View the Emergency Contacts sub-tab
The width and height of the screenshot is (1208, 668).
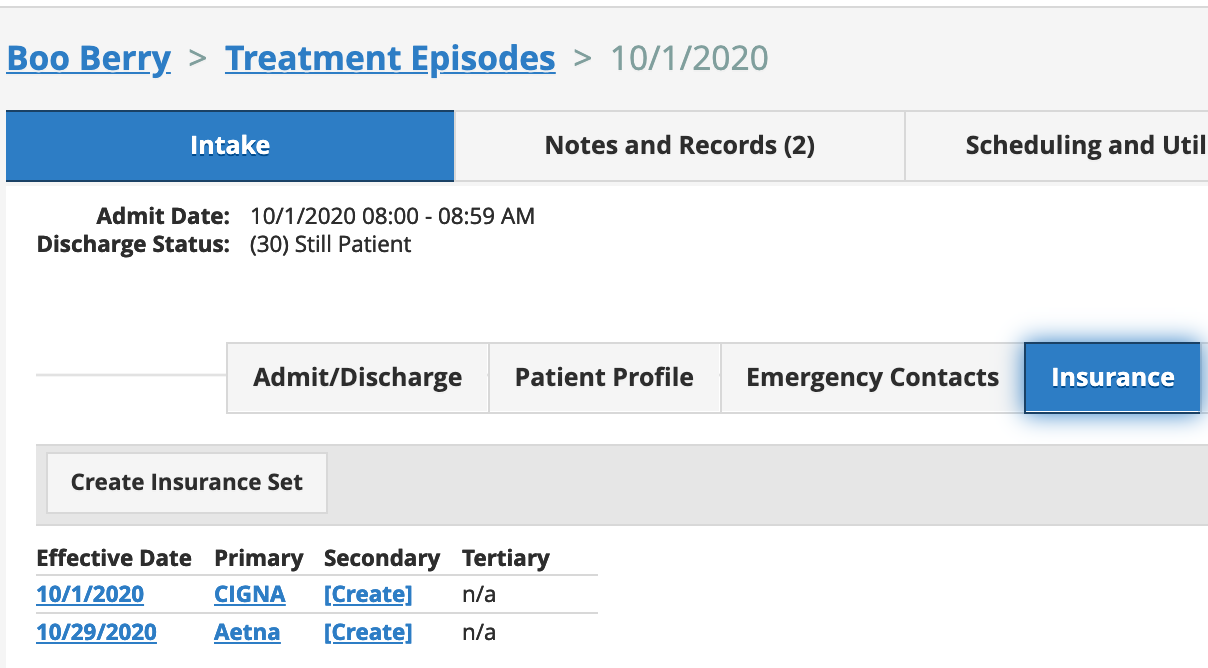pos(871,377)
